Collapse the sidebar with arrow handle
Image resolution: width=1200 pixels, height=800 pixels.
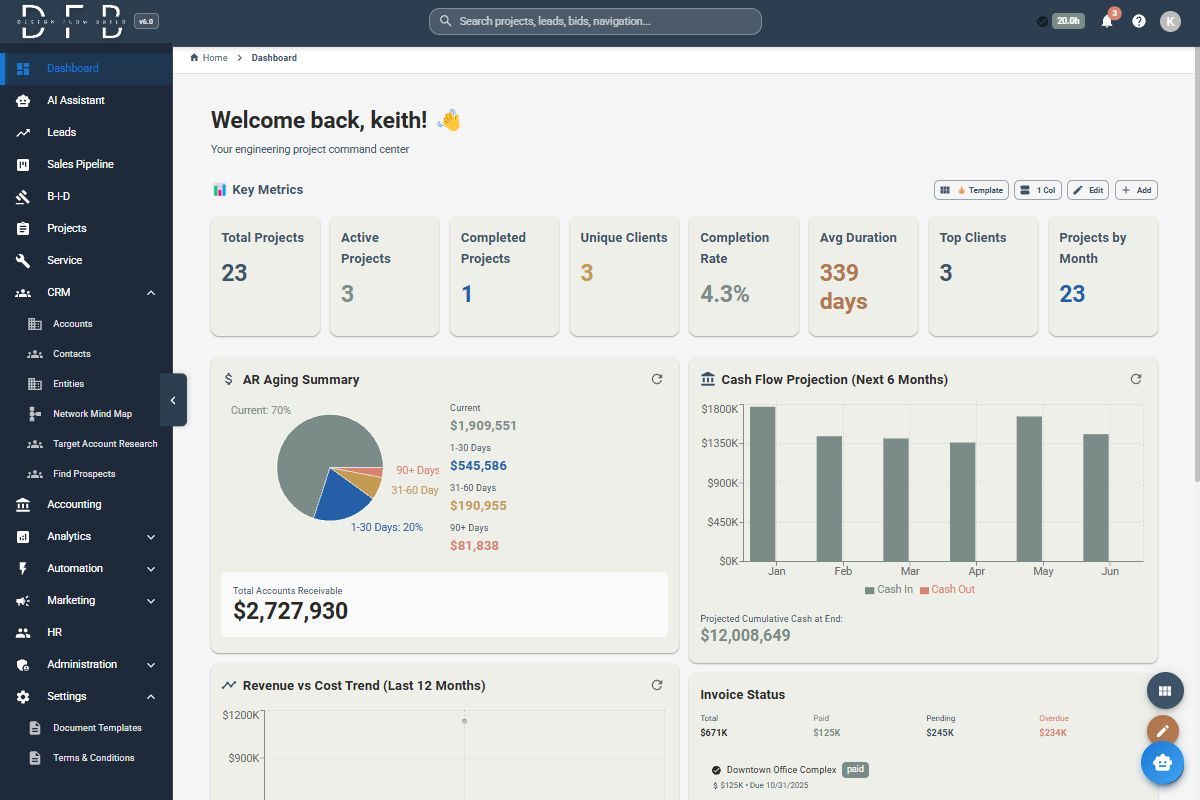(x=173, y=400)
